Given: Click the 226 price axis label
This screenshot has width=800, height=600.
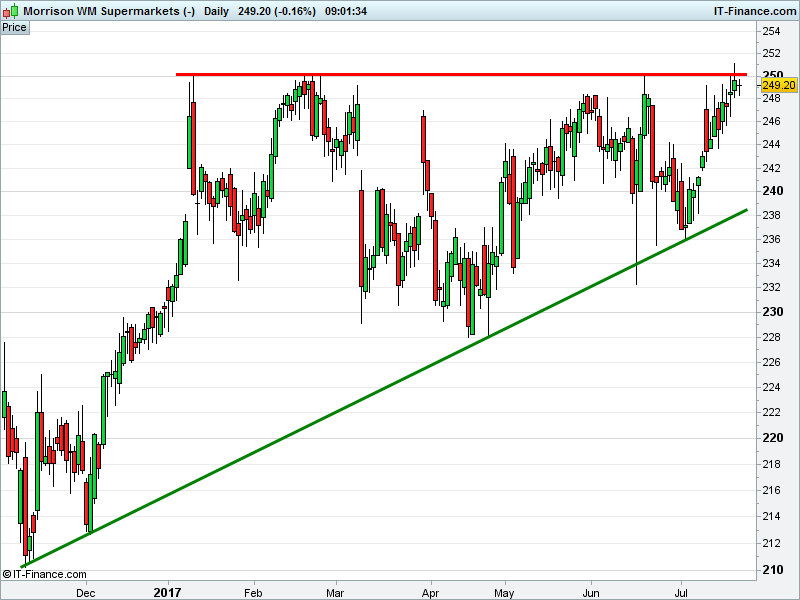Looking at the screenshot, I should coord(771,362).
